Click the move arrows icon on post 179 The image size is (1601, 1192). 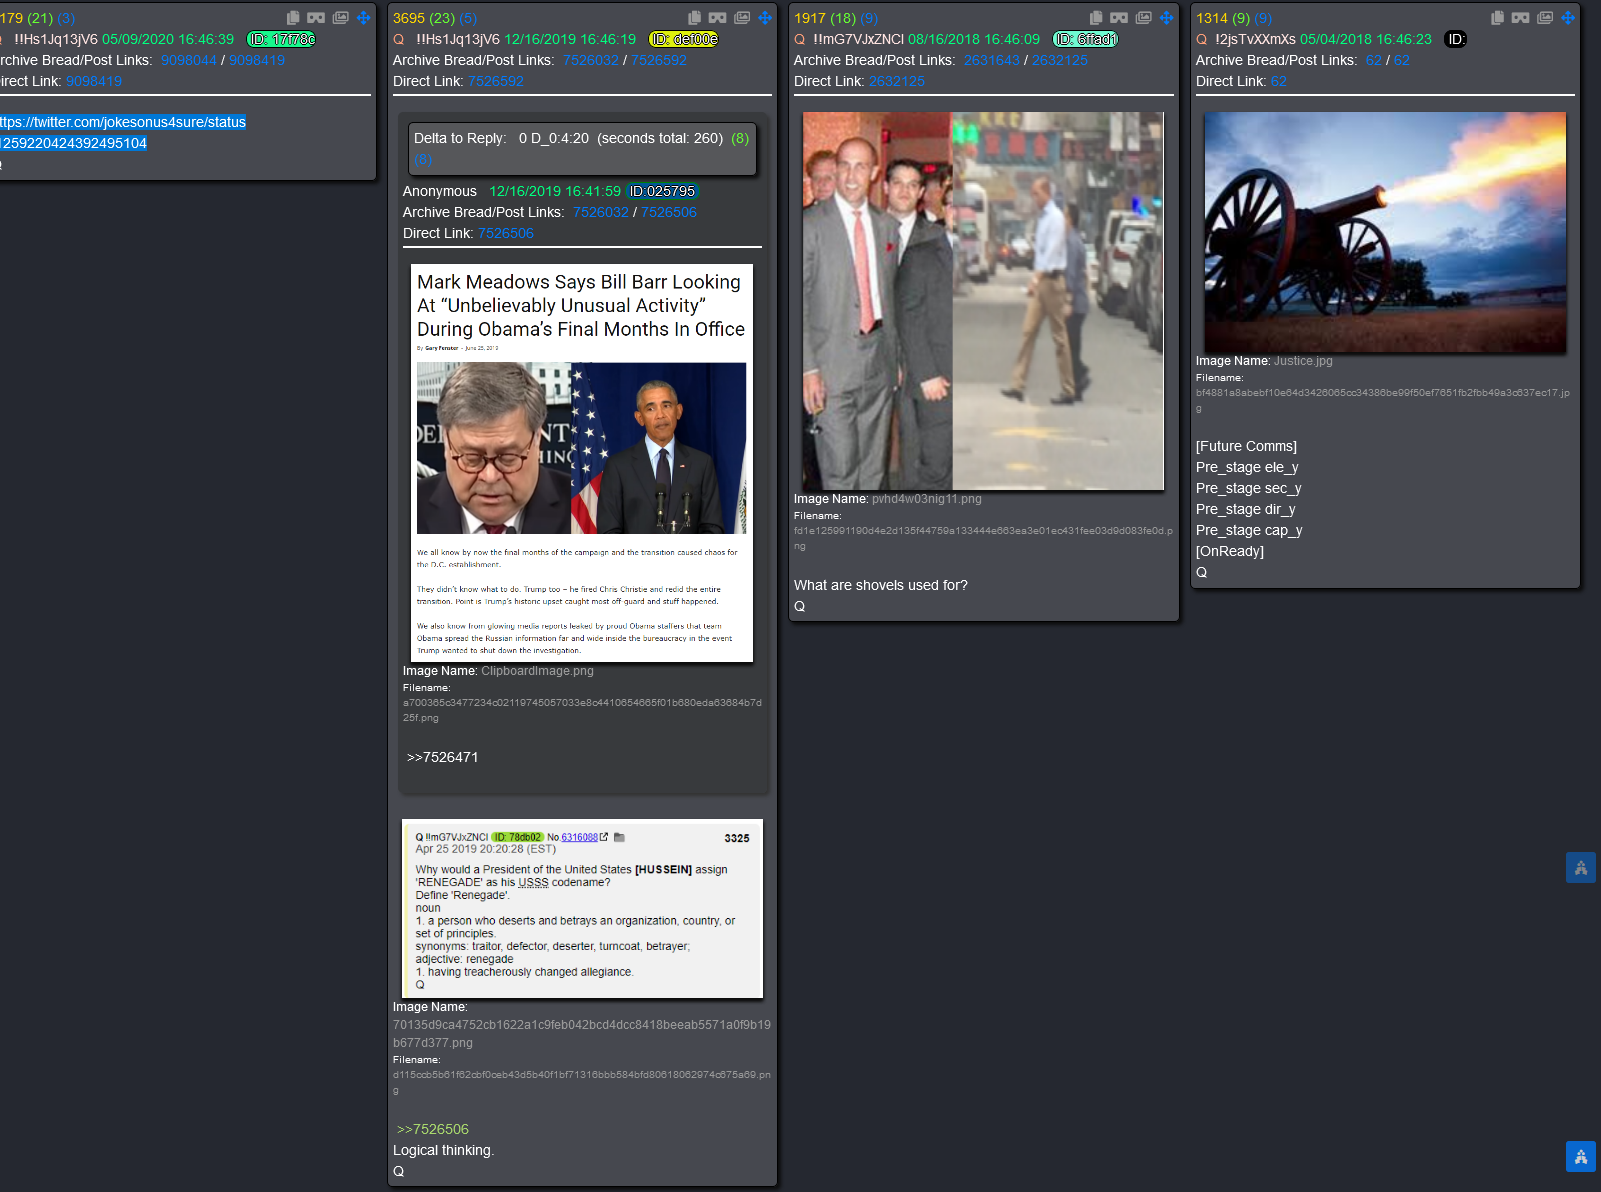pyautogui.click(x=364, y=18)
